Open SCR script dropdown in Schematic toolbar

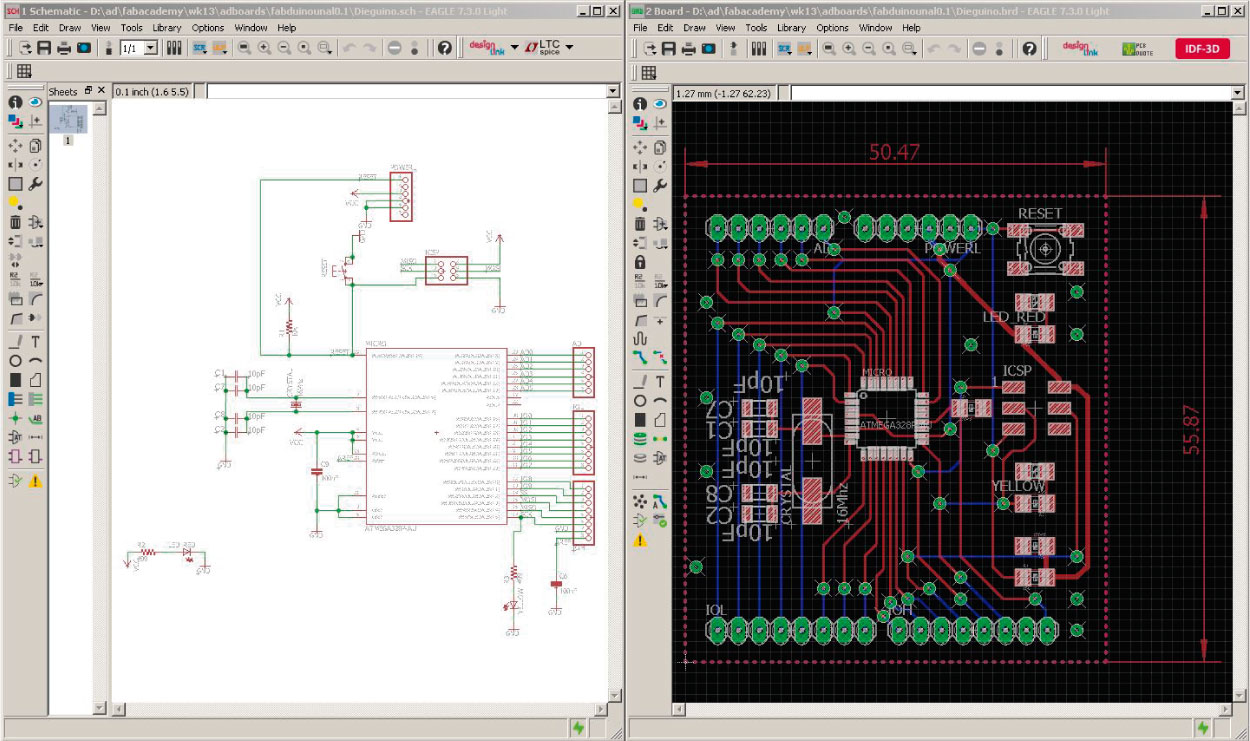click(200, 47)
